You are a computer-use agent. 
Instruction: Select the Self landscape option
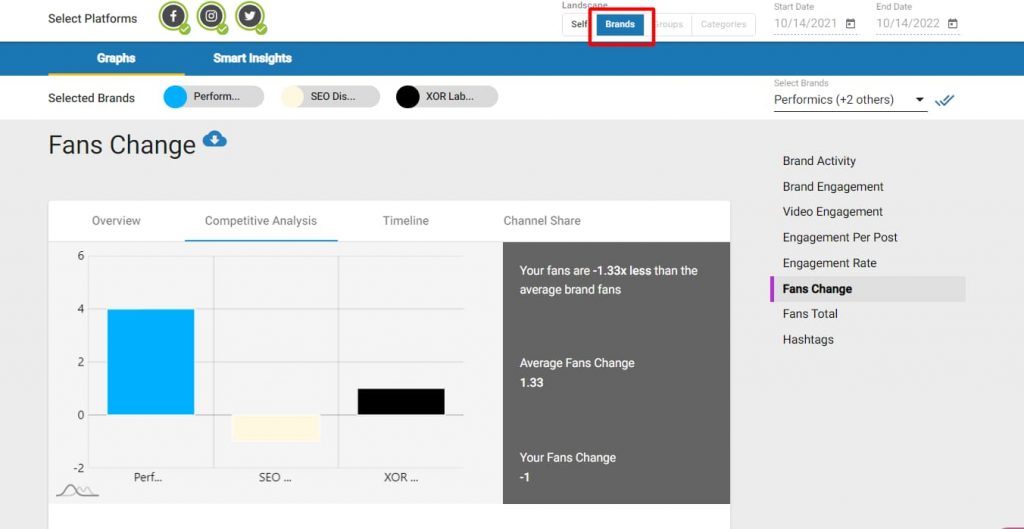point(580,24)
